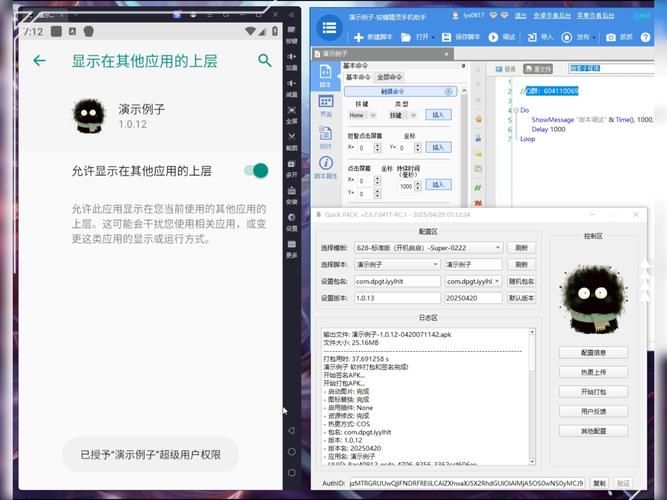Tap the search magnifier in settings
The image size is (667, 500).
pos(265,60)
